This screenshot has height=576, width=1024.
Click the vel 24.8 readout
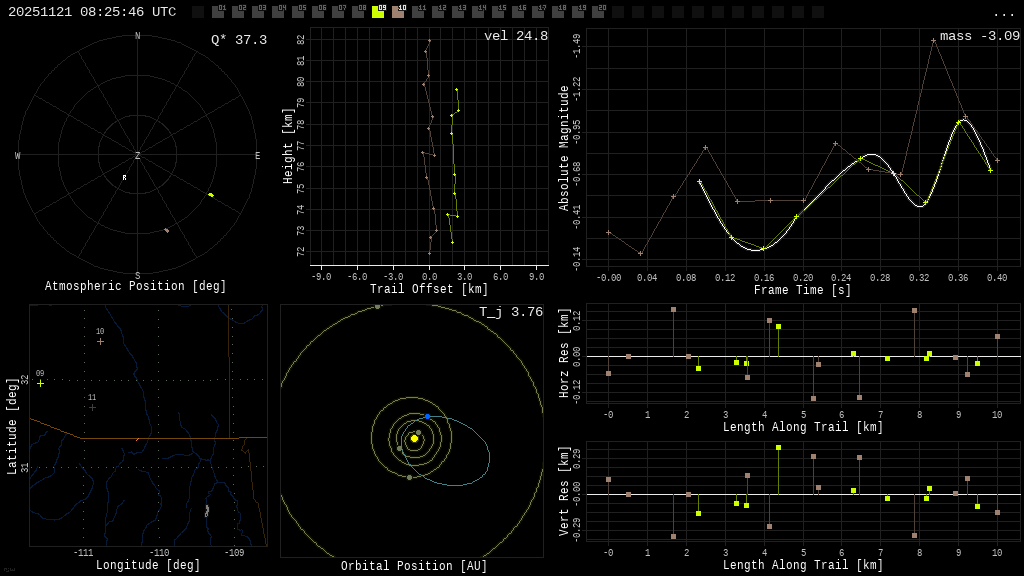(515, 36)
